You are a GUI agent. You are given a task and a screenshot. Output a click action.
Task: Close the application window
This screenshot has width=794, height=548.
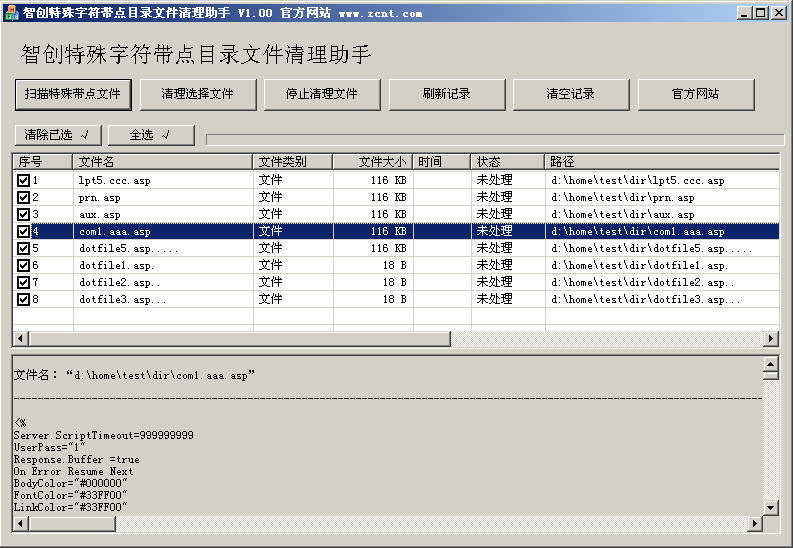[778, 13]
